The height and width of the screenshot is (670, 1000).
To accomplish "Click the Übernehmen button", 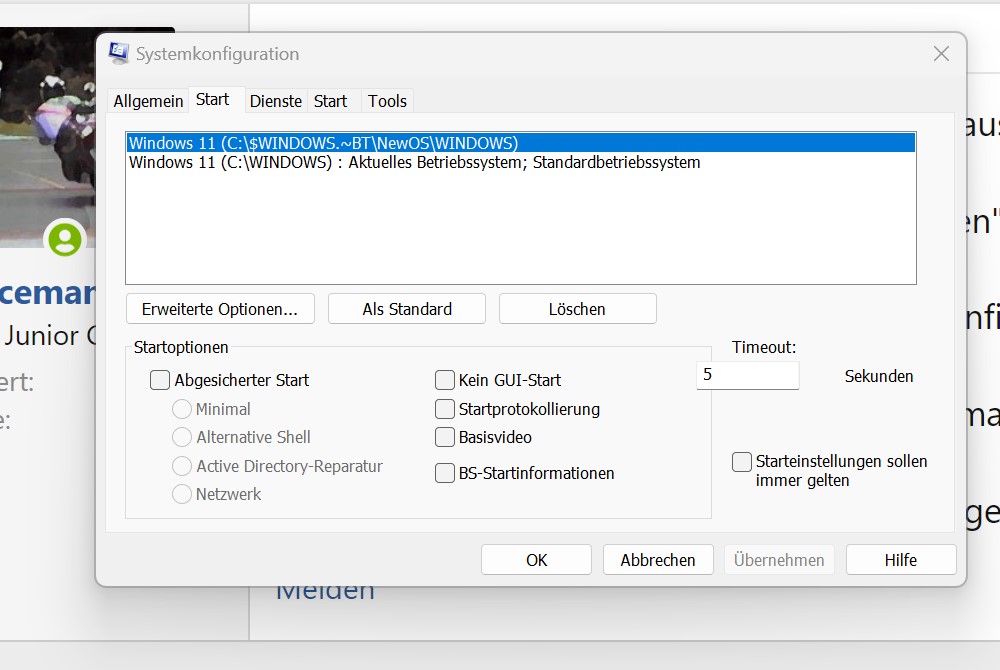I will (x=779, y=560).
